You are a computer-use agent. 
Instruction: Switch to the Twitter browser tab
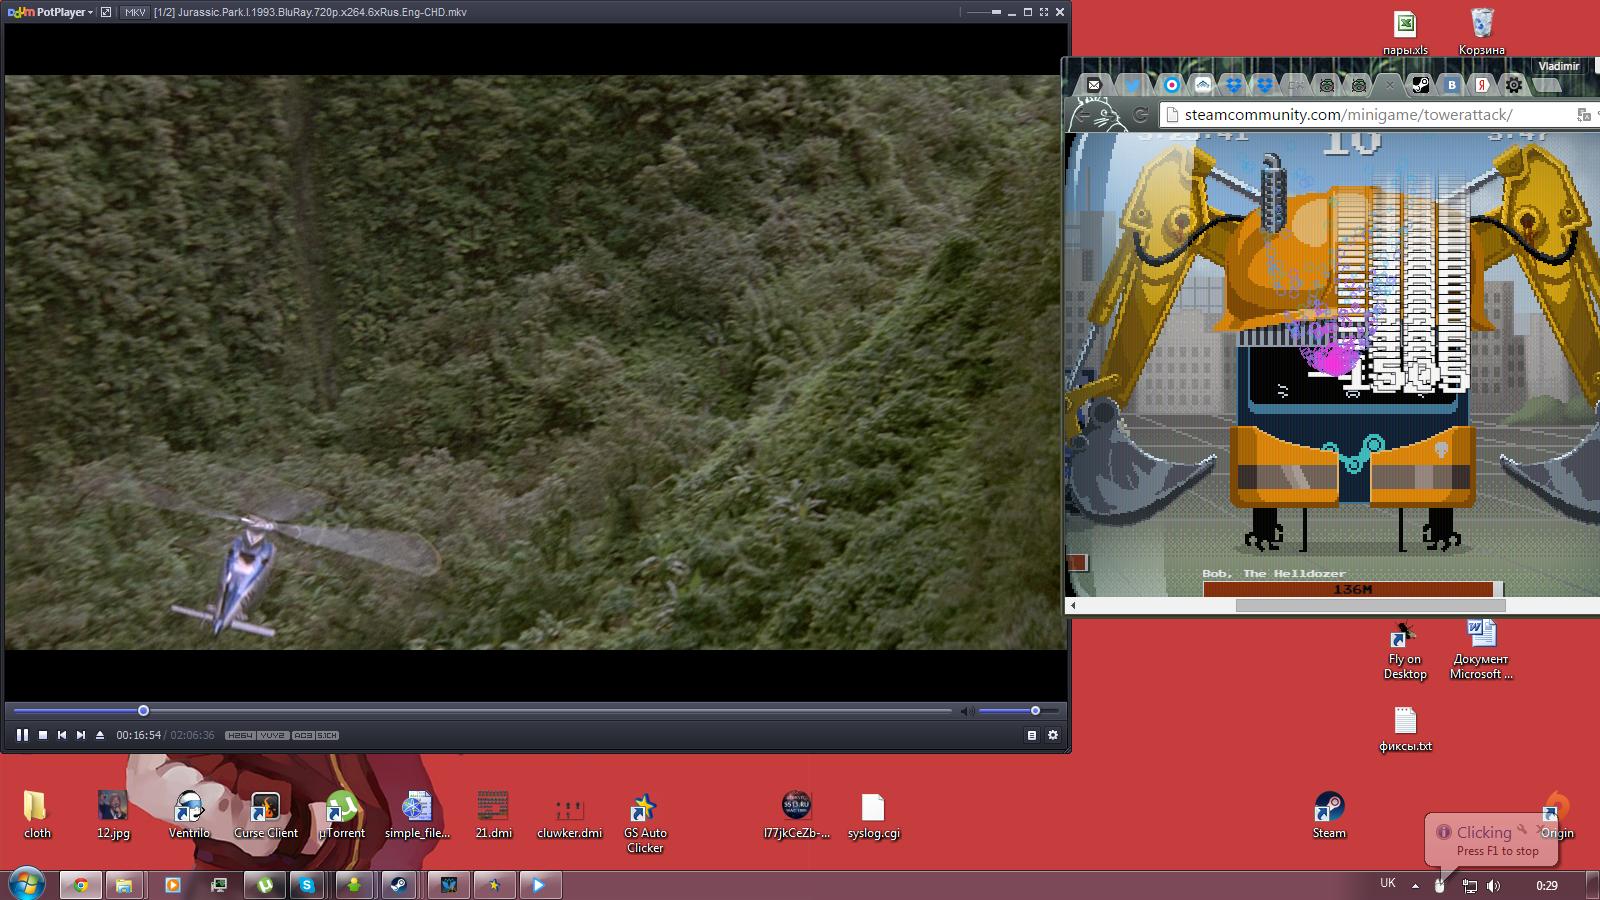click(x=1132, y=85)
